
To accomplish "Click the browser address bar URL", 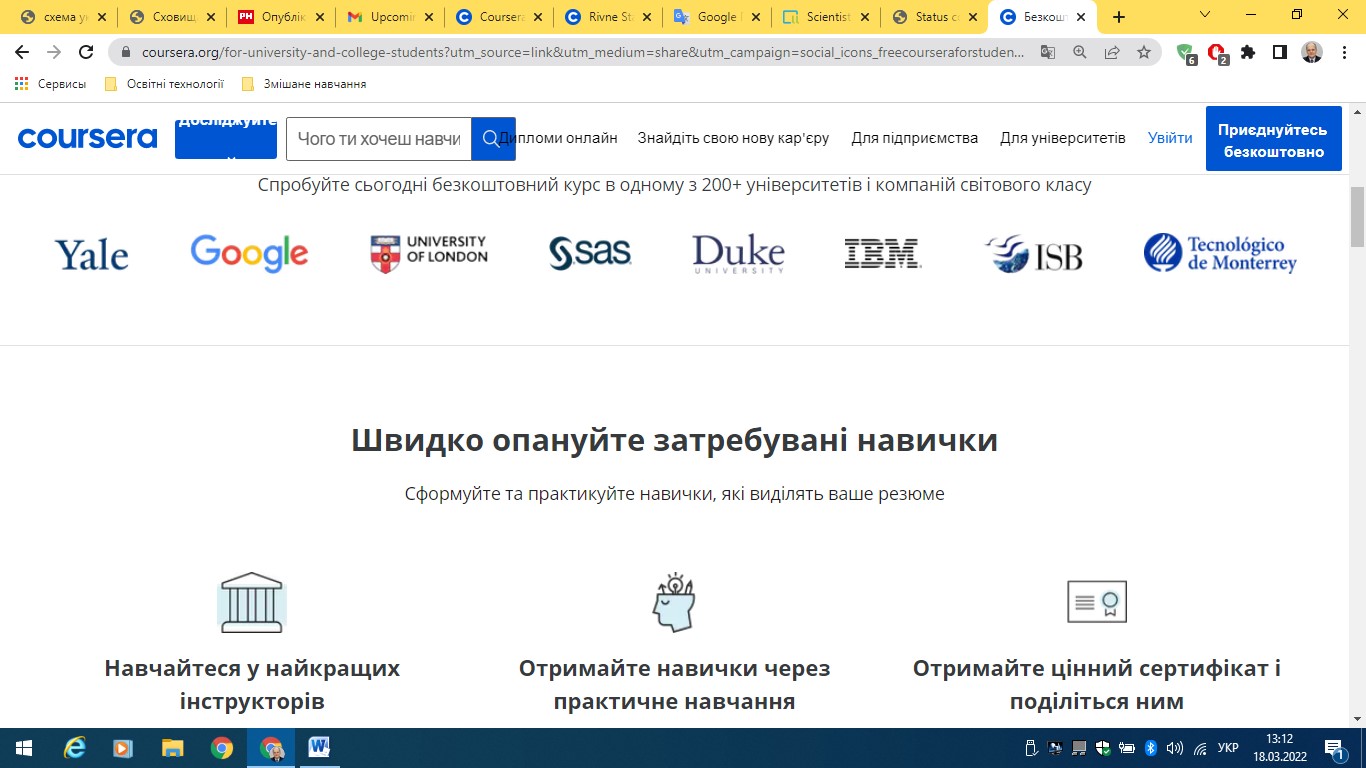I will click(583, 52).
